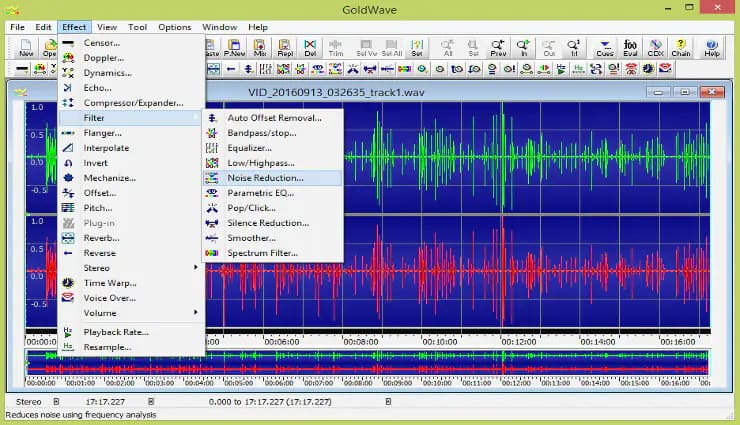This screenshot has height=425, width=740.
Task: Click the 1:1 zoom toolbar icon
Action: [574, 48]
